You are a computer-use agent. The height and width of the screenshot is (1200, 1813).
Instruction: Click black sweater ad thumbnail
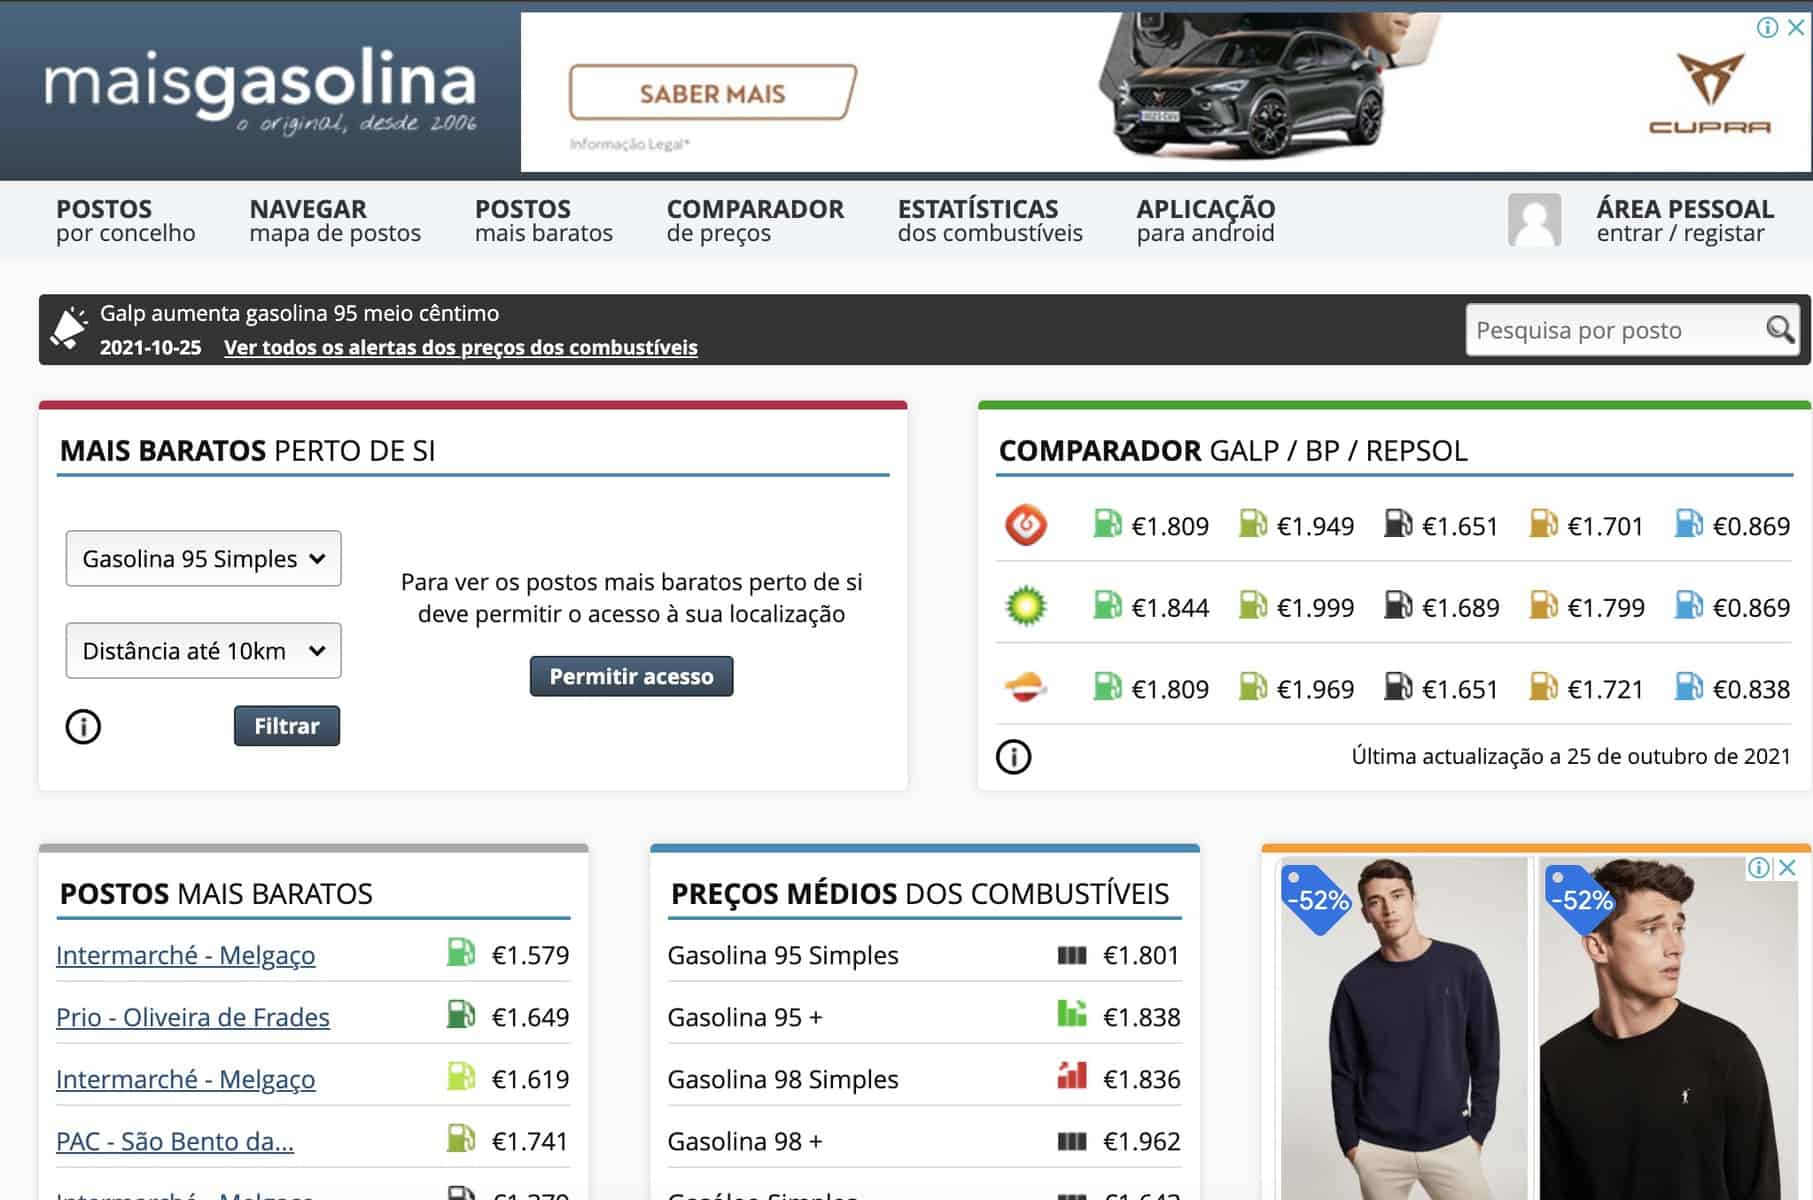[1670, 1028]
